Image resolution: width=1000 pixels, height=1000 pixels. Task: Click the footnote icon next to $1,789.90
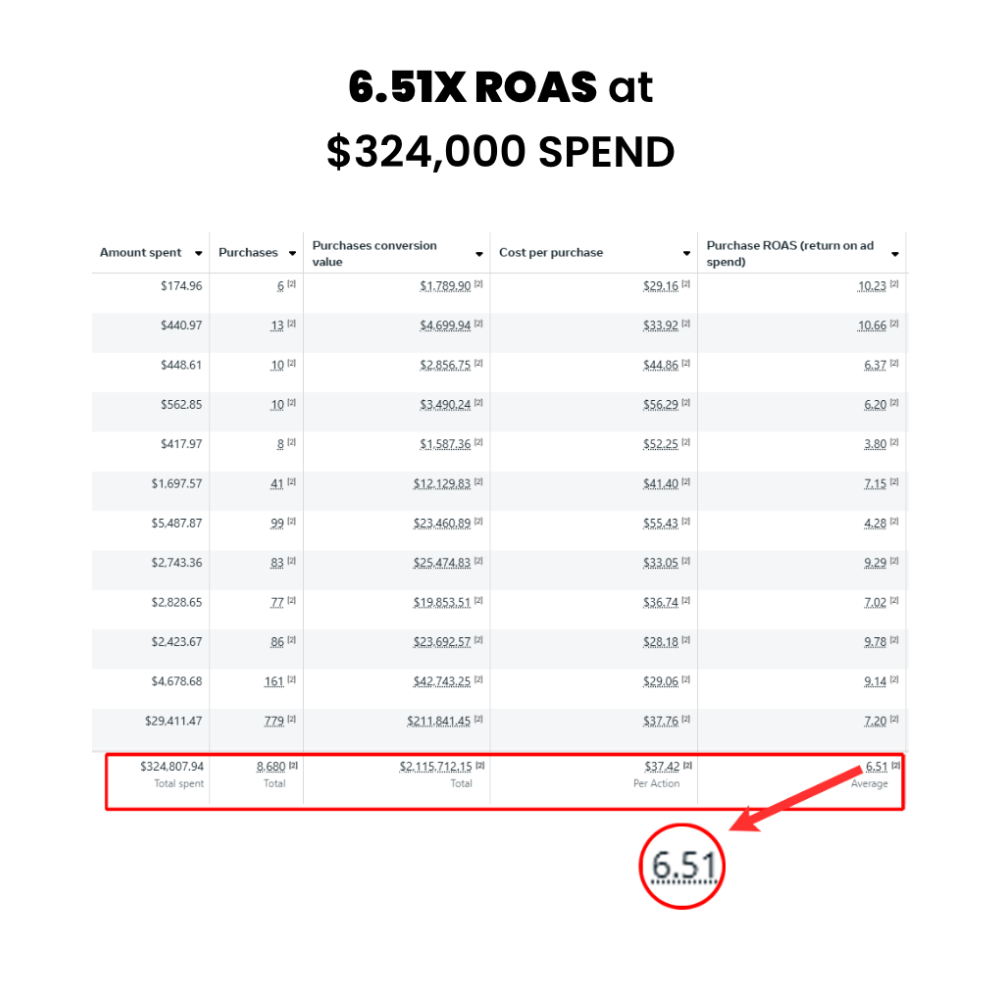click(x=478, y=285)
